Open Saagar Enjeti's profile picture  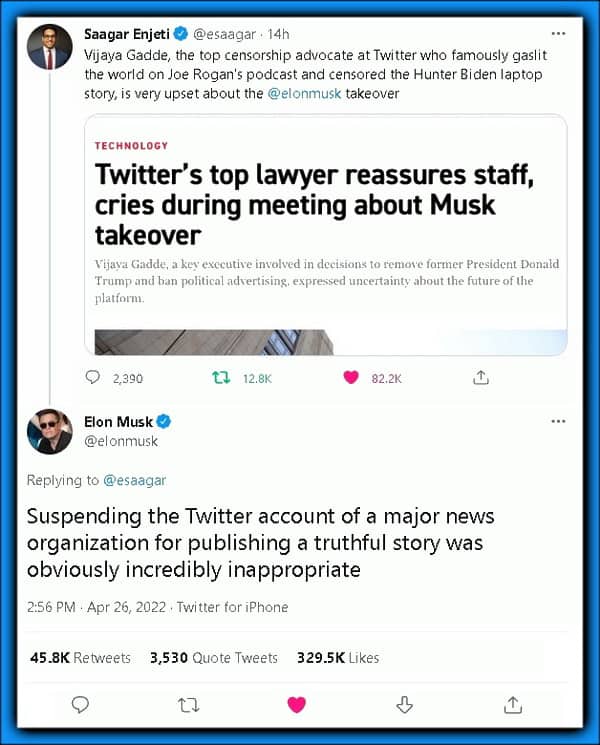point(50,47)
